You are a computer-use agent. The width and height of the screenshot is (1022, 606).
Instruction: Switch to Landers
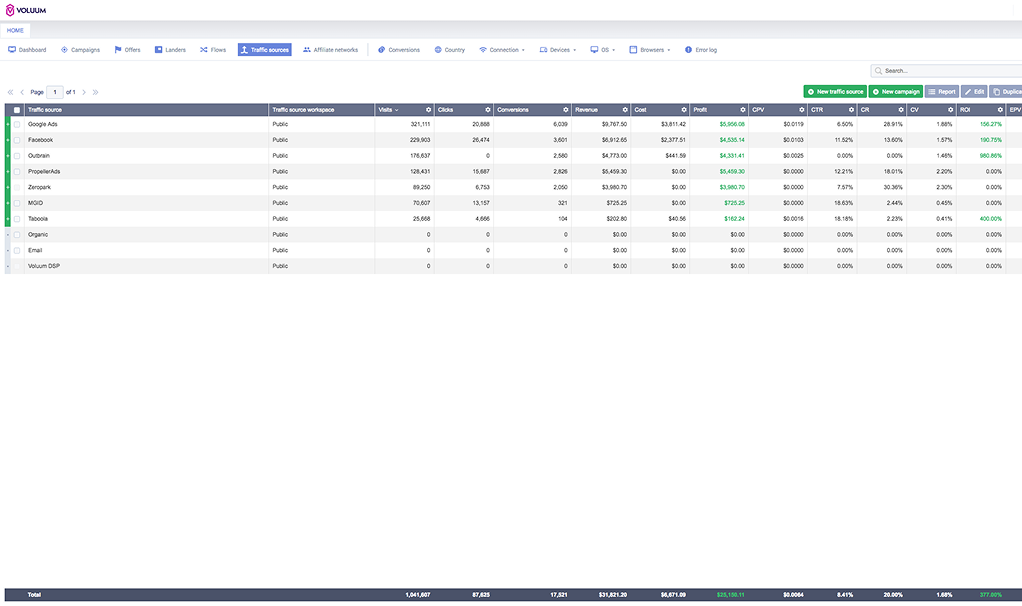click(x=170, y=50)
